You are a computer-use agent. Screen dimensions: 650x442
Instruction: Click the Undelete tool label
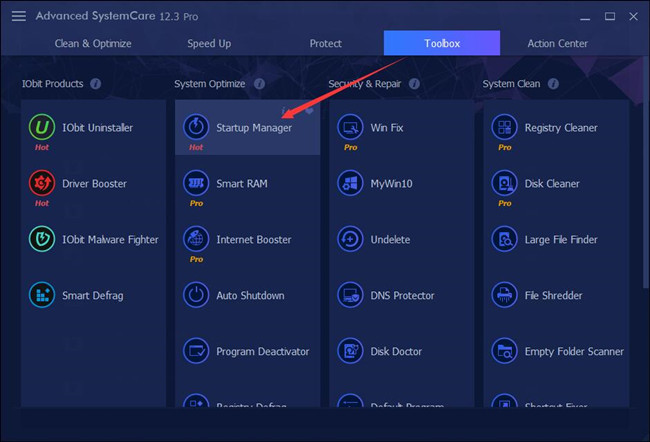click(x=390, y=240)
